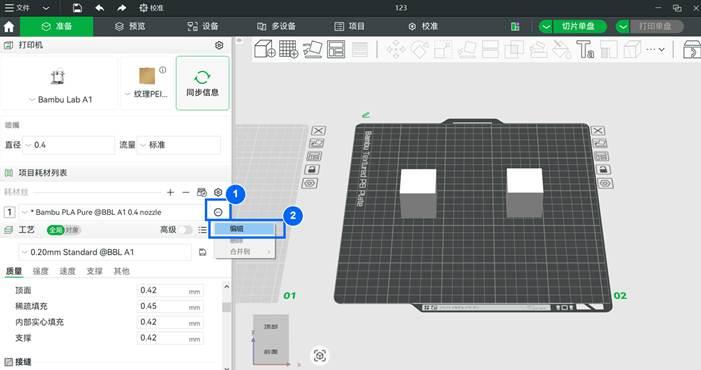The image size is (701, 370).
Task: Click the 支撑 line width field
Action: 170,338
